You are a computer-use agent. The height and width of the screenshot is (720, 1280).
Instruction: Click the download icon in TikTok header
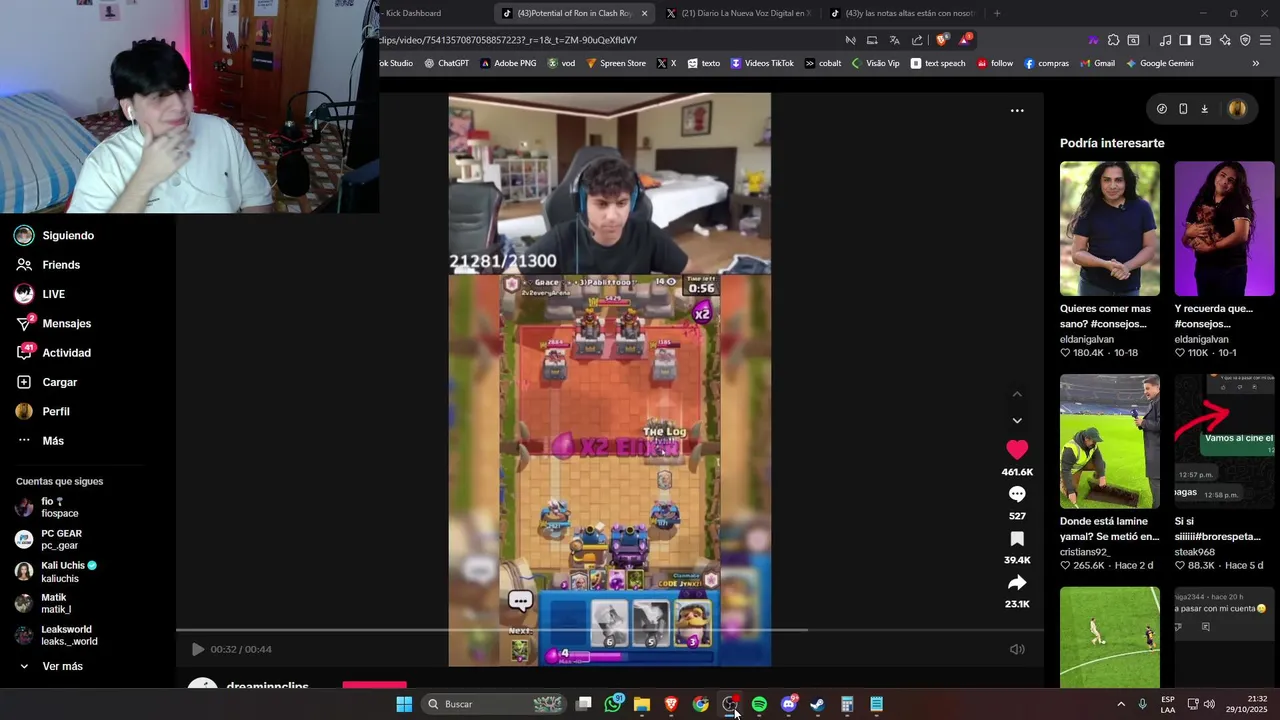[1205, 109]
